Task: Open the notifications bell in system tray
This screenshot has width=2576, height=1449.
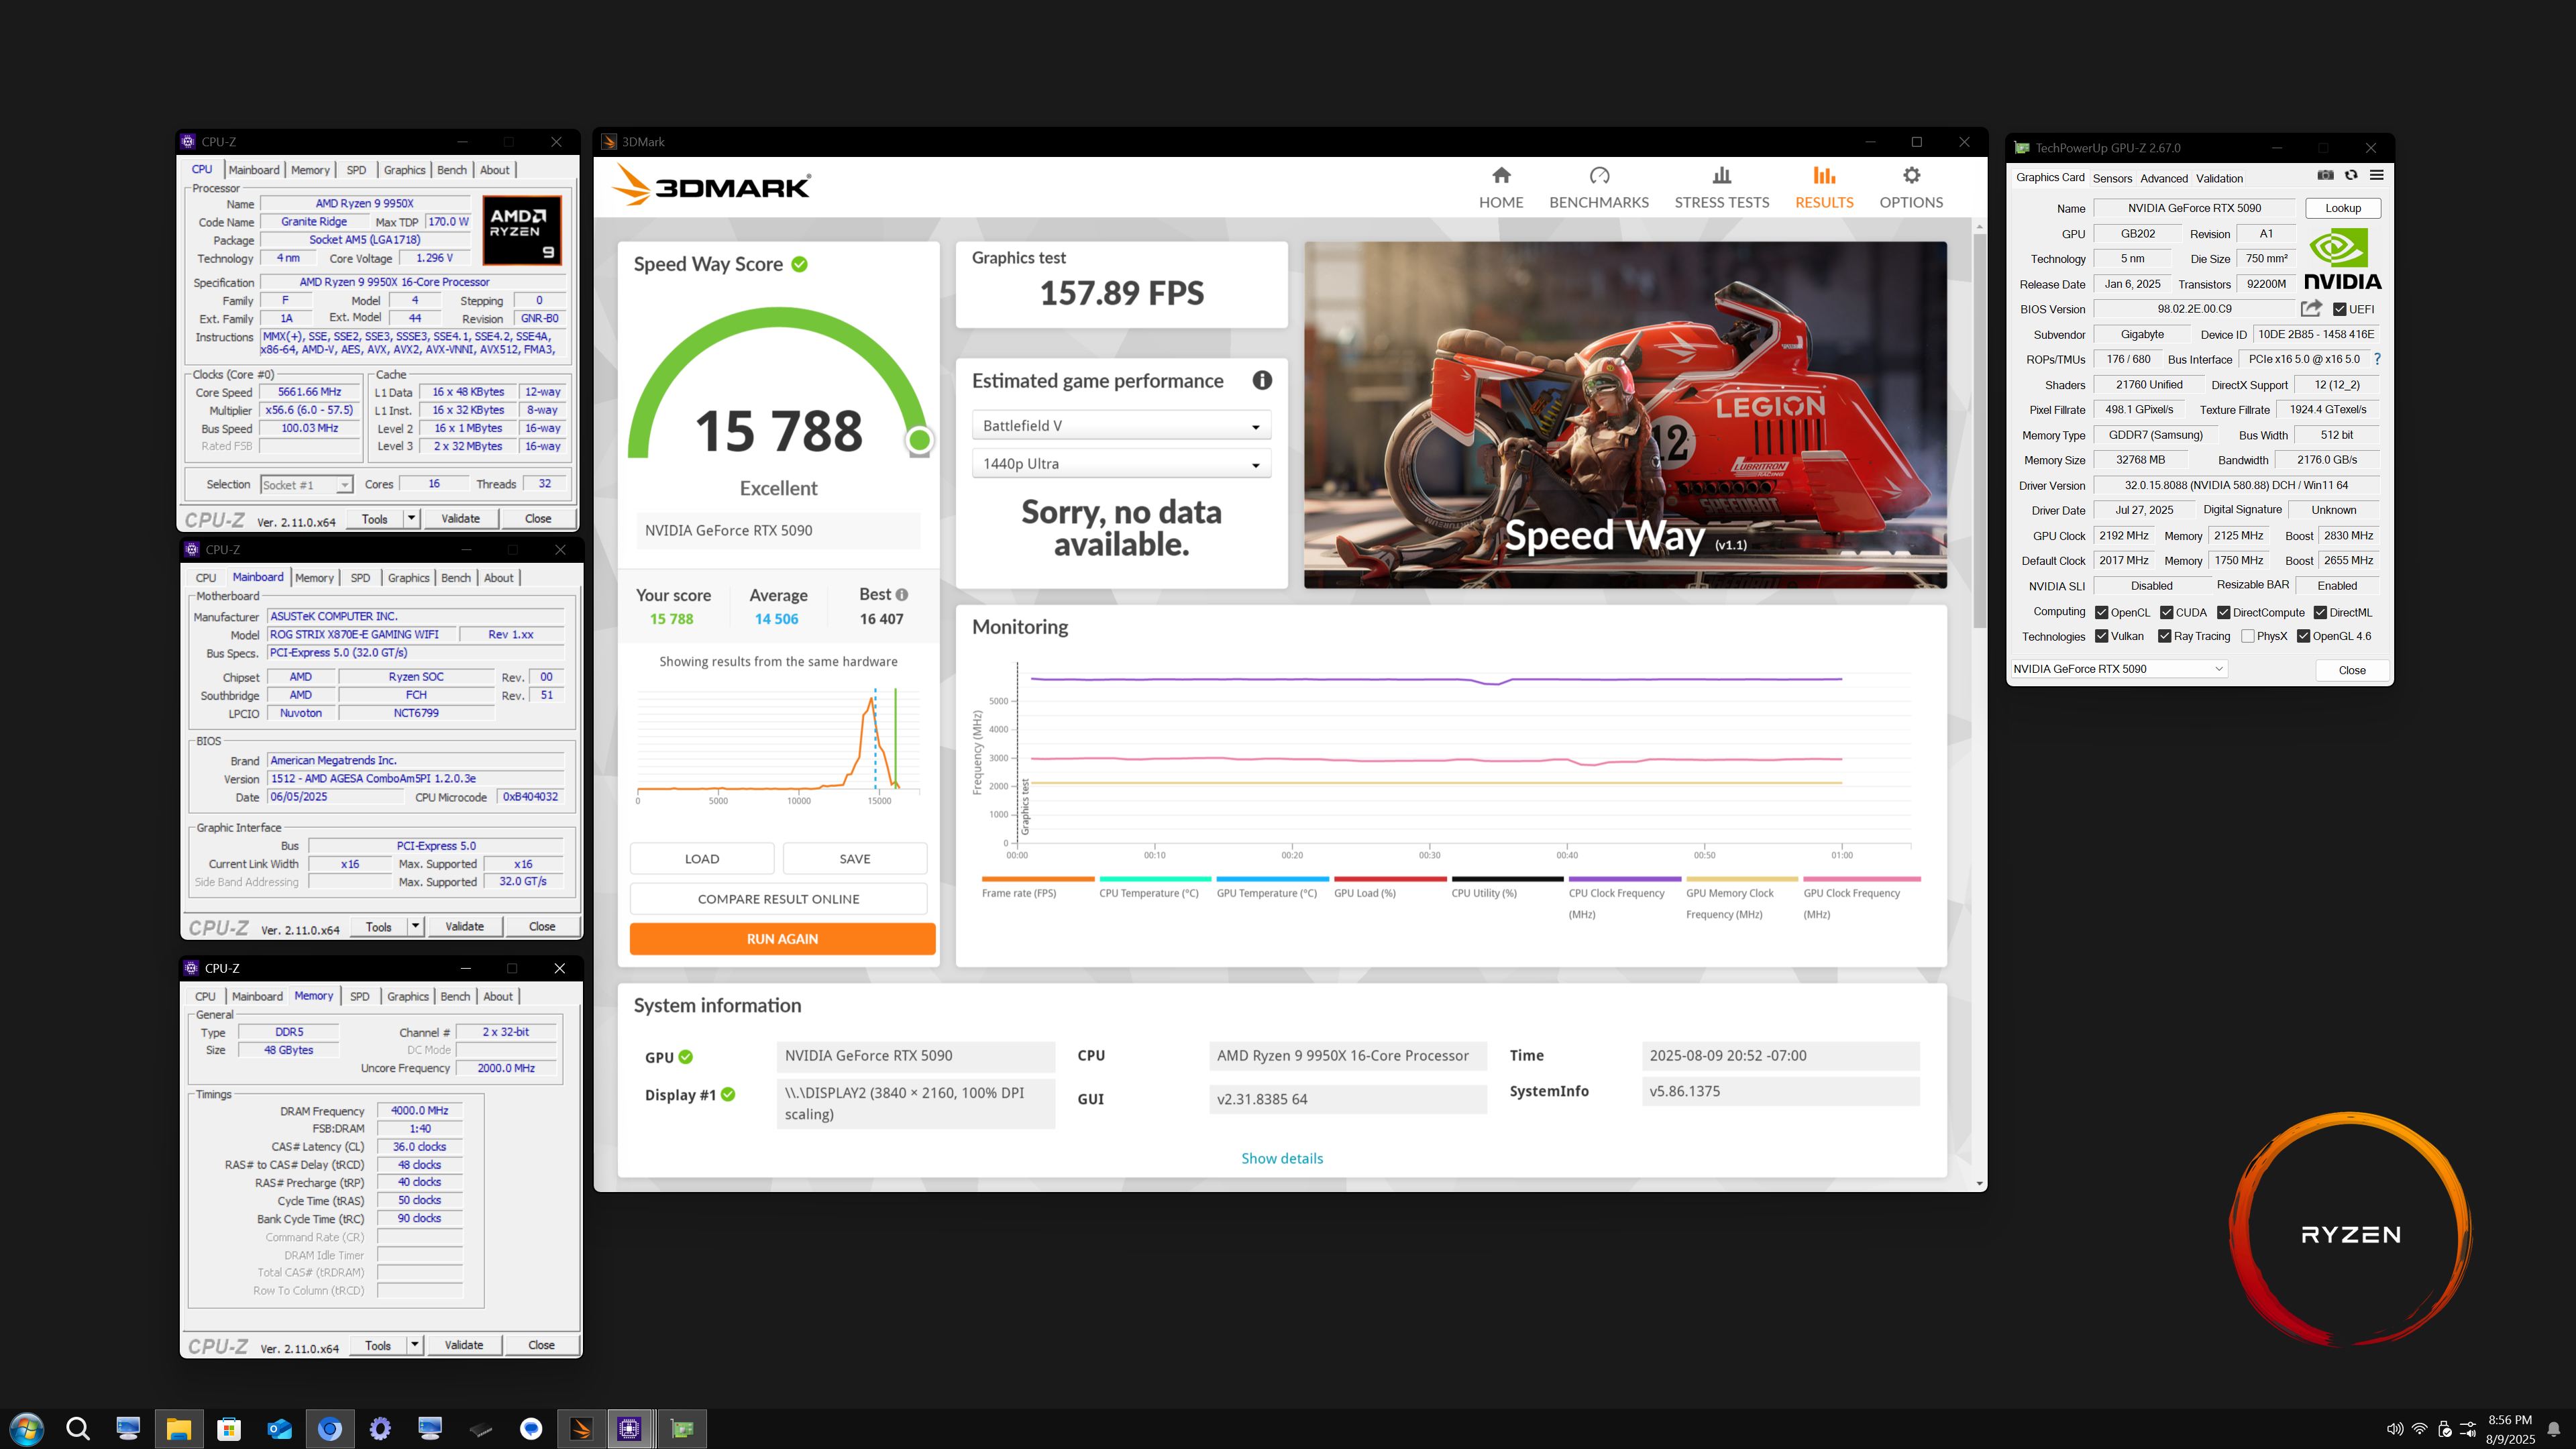Action: click(x=2553, y=1429)
